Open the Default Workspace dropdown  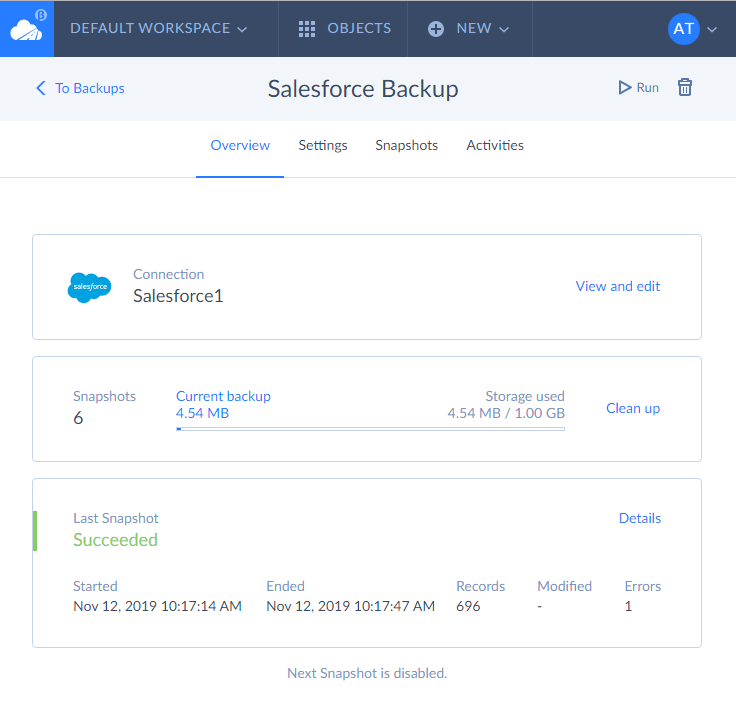click(x=158, y=29)
